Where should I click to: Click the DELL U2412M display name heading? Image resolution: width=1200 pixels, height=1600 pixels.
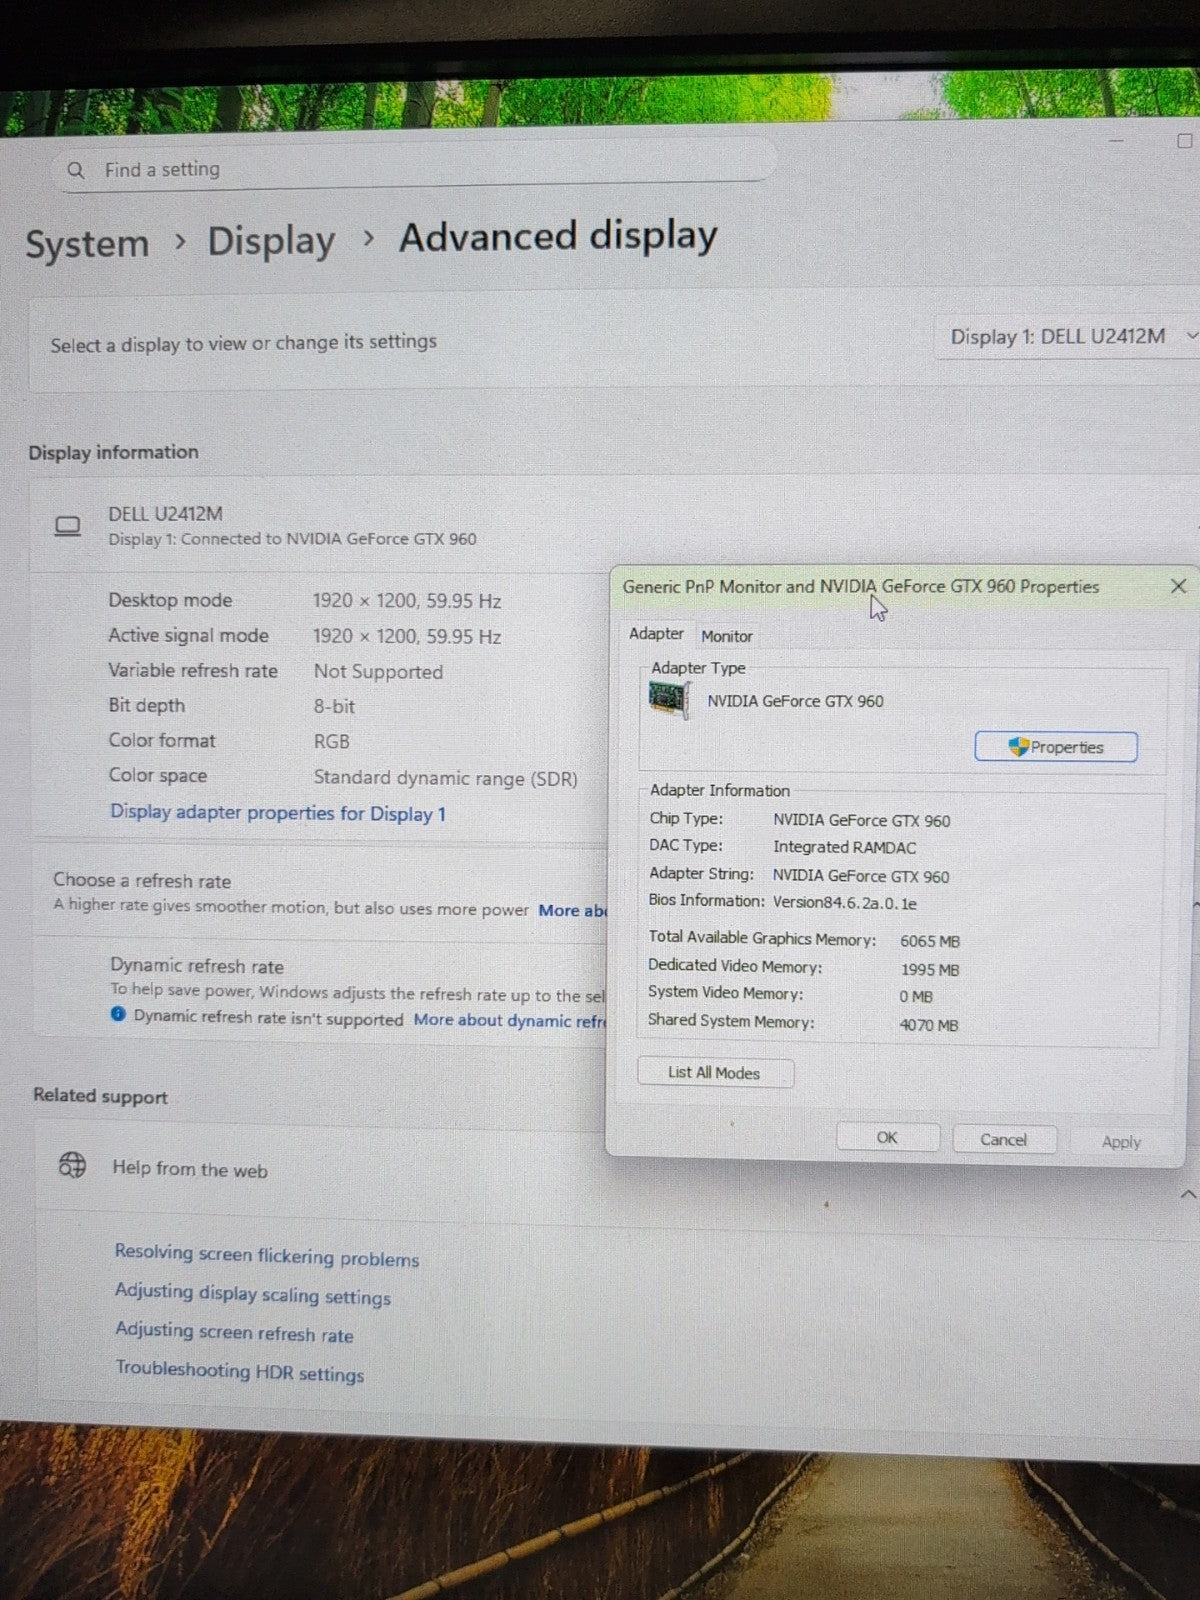166,514
